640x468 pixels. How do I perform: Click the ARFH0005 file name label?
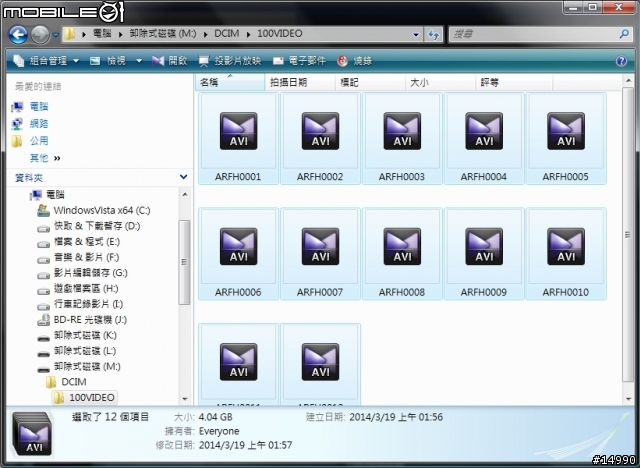(565, 177)
